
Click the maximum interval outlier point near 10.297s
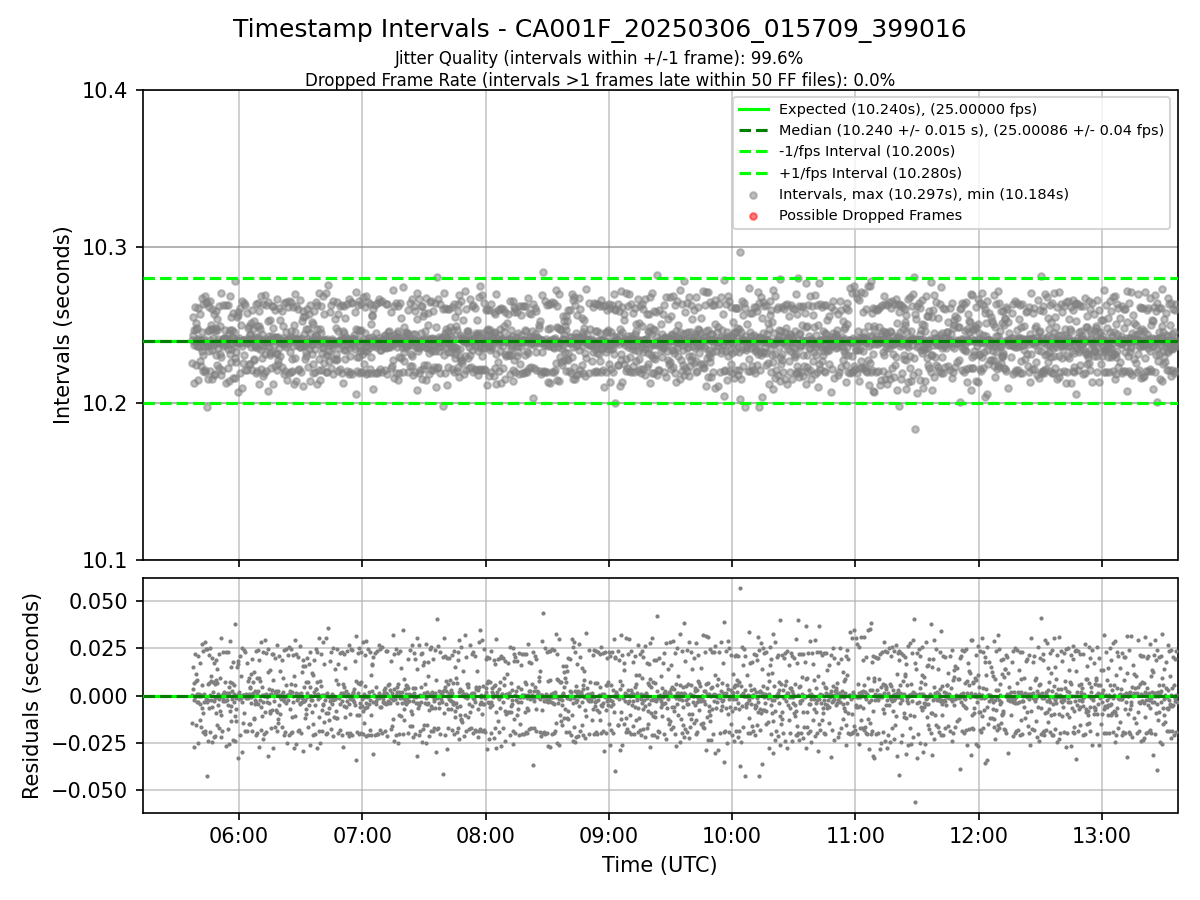click(740, 252)
